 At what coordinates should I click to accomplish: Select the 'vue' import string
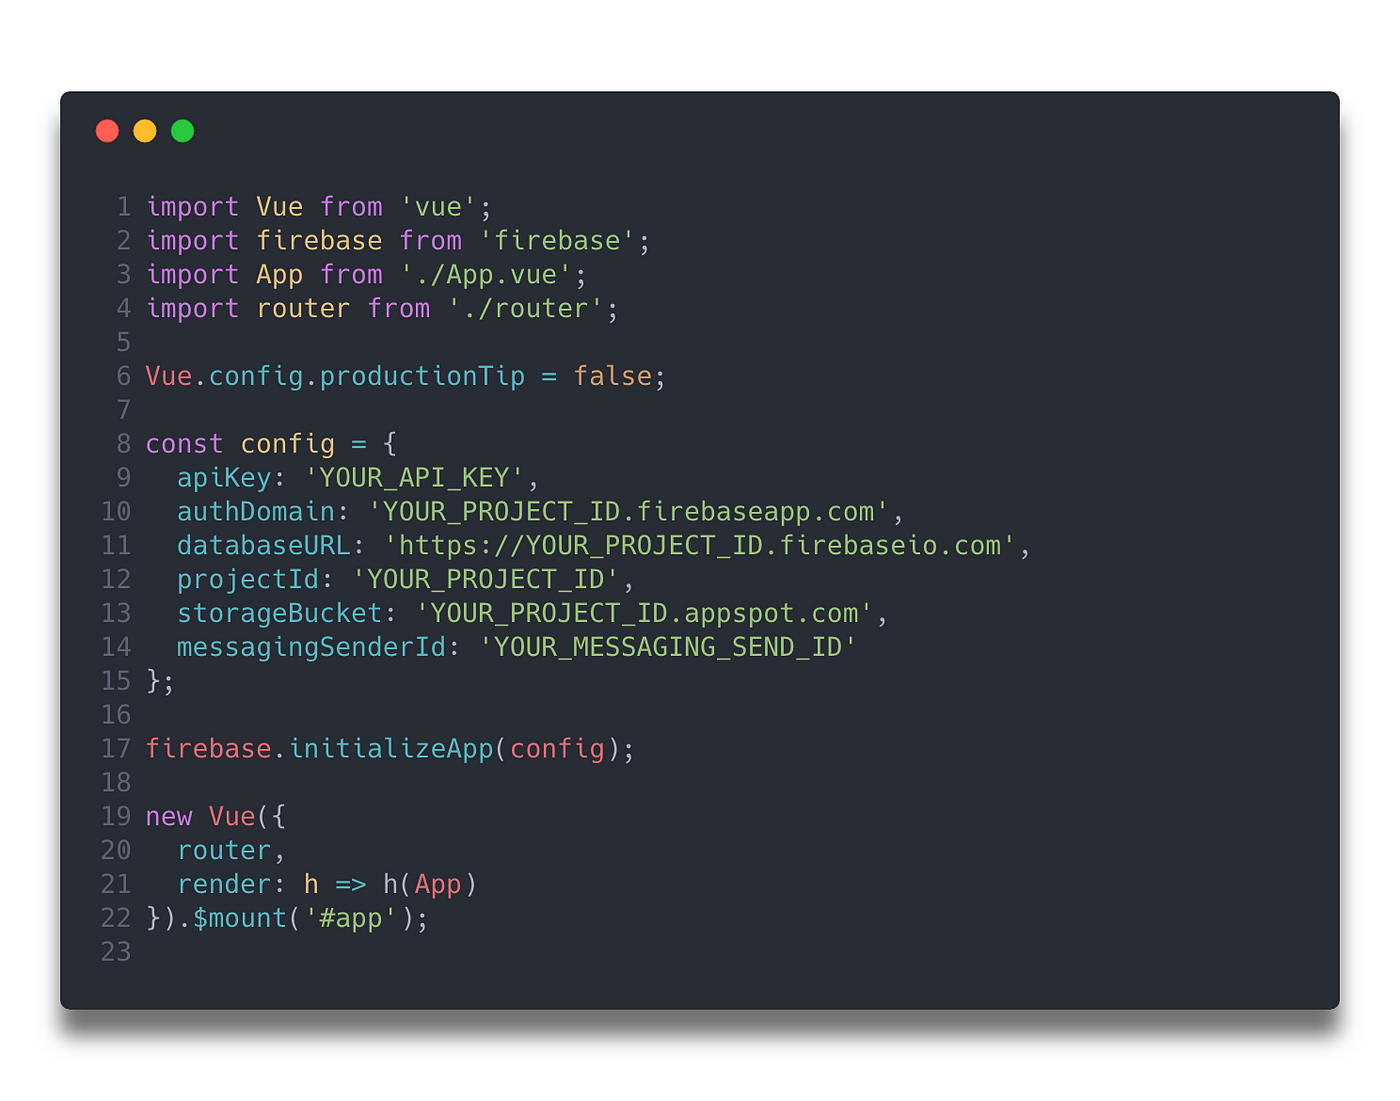tap(438, 207)
